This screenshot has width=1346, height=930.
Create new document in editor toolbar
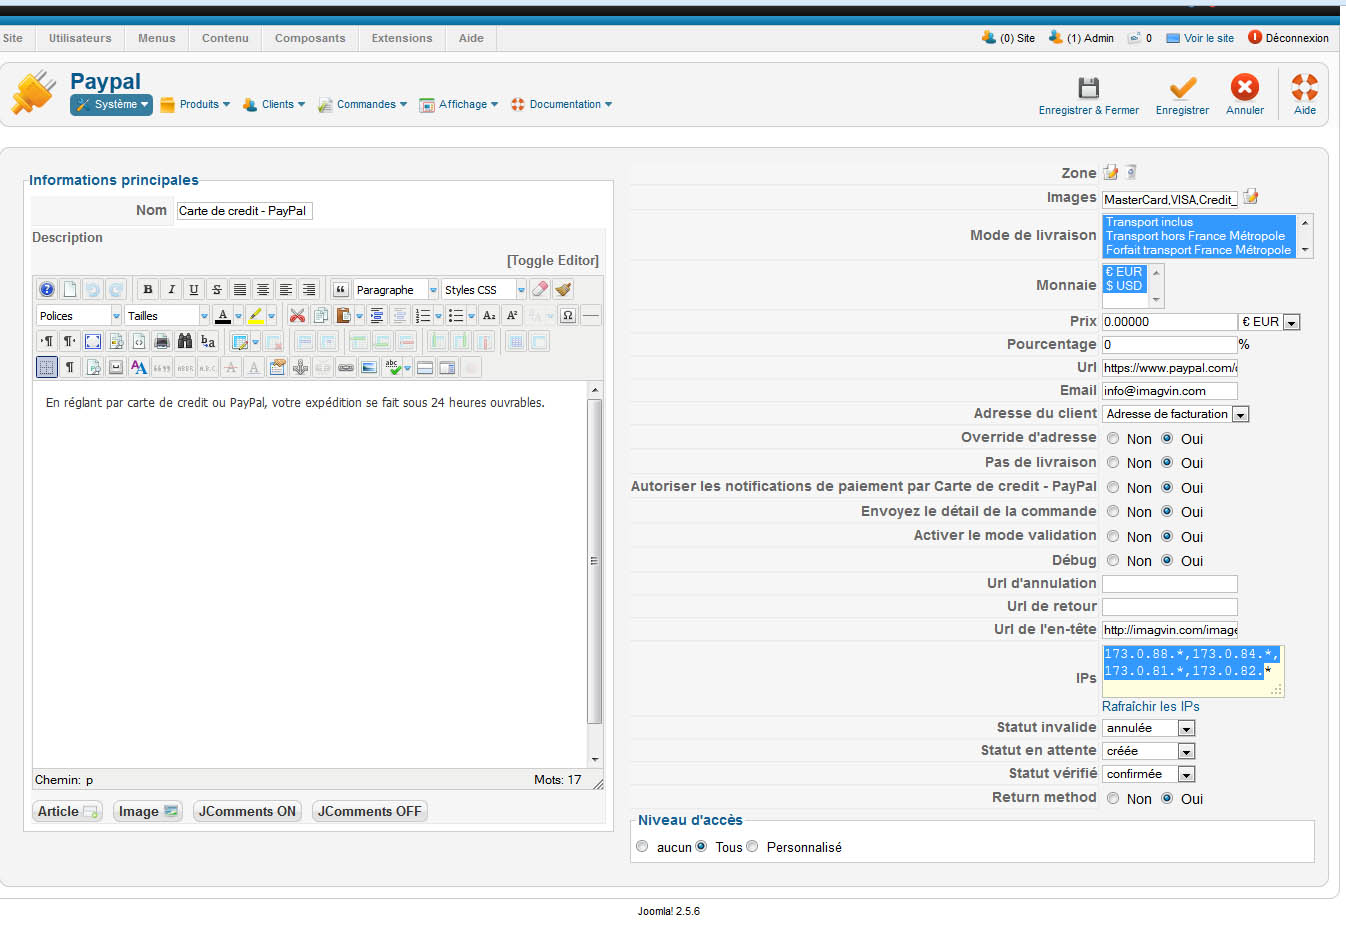tap(69, 289)
